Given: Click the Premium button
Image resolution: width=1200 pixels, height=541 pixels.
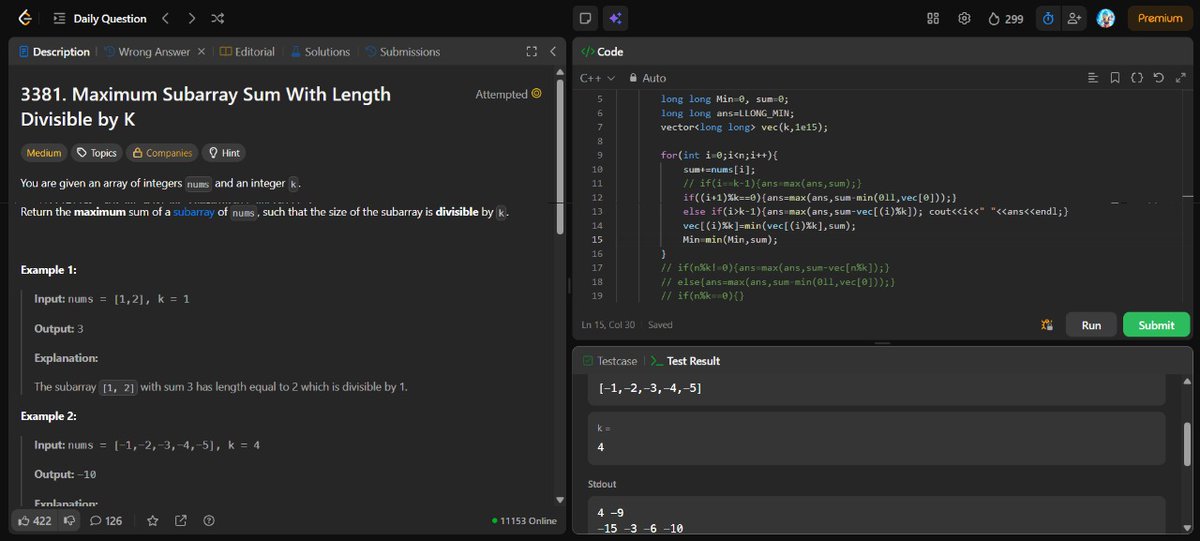Looking at the screenshot, I should click(x=1160, y=18).
